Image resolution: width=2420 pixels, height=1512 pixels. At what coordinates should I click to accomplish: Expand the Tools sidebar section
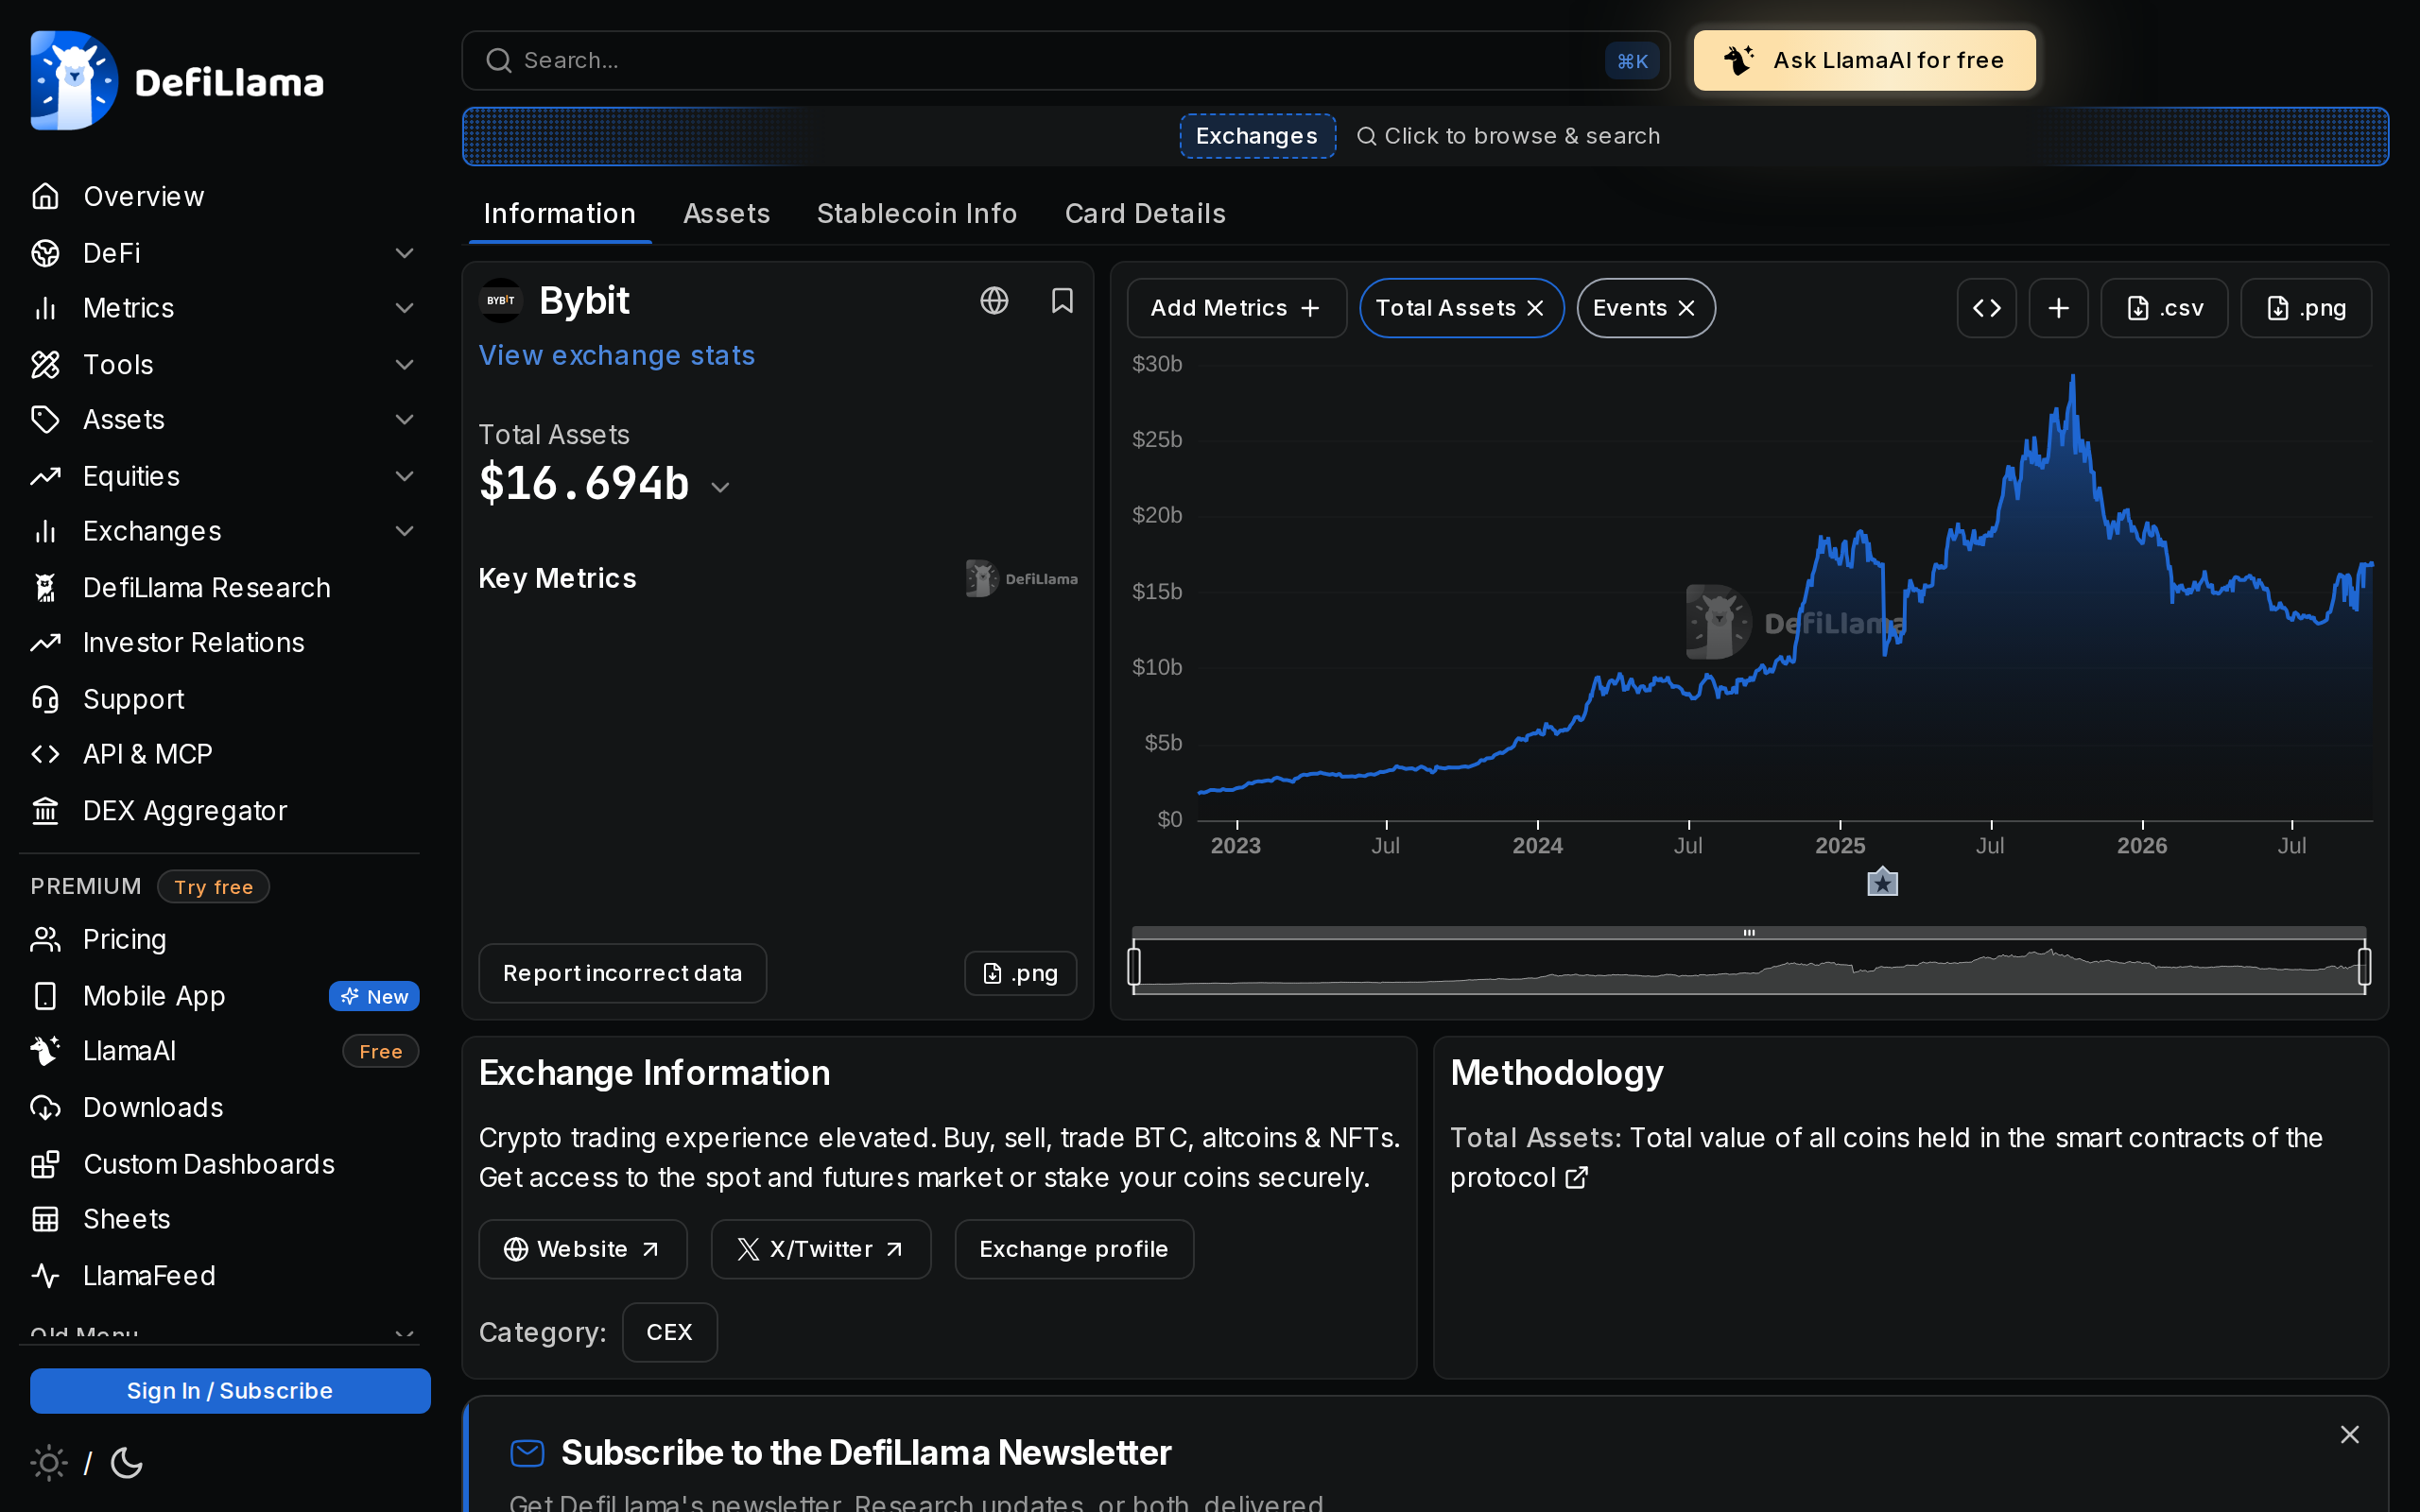point(404,364)
